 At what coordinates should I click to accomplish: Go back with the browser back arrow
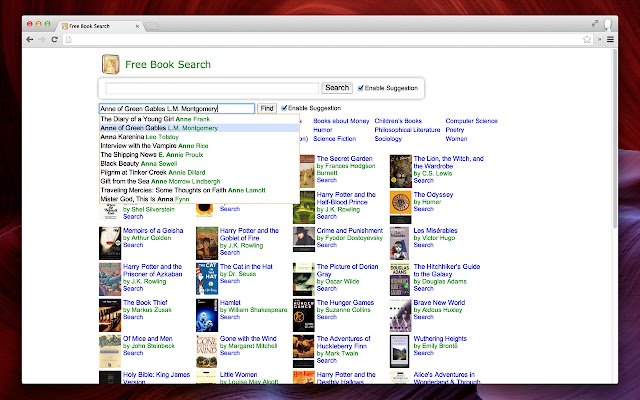[x=30, y=40]
